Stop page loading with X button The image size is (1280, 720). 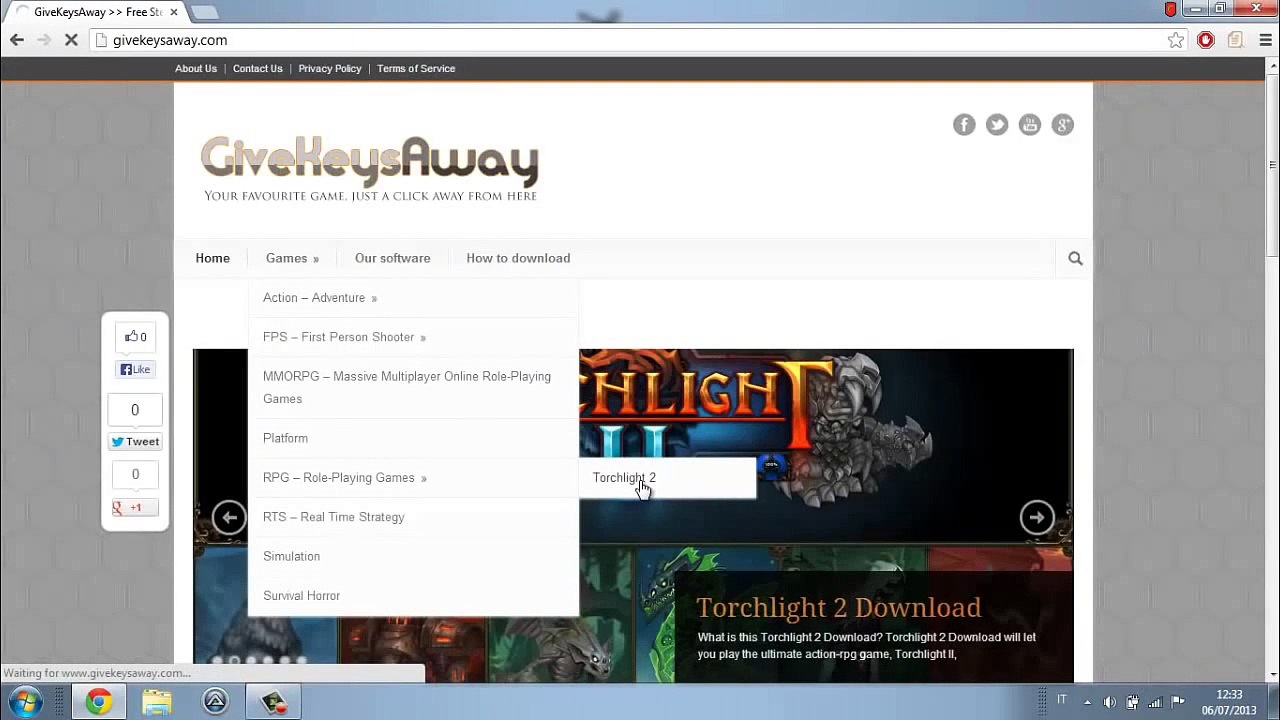click(x=73, y=40)
